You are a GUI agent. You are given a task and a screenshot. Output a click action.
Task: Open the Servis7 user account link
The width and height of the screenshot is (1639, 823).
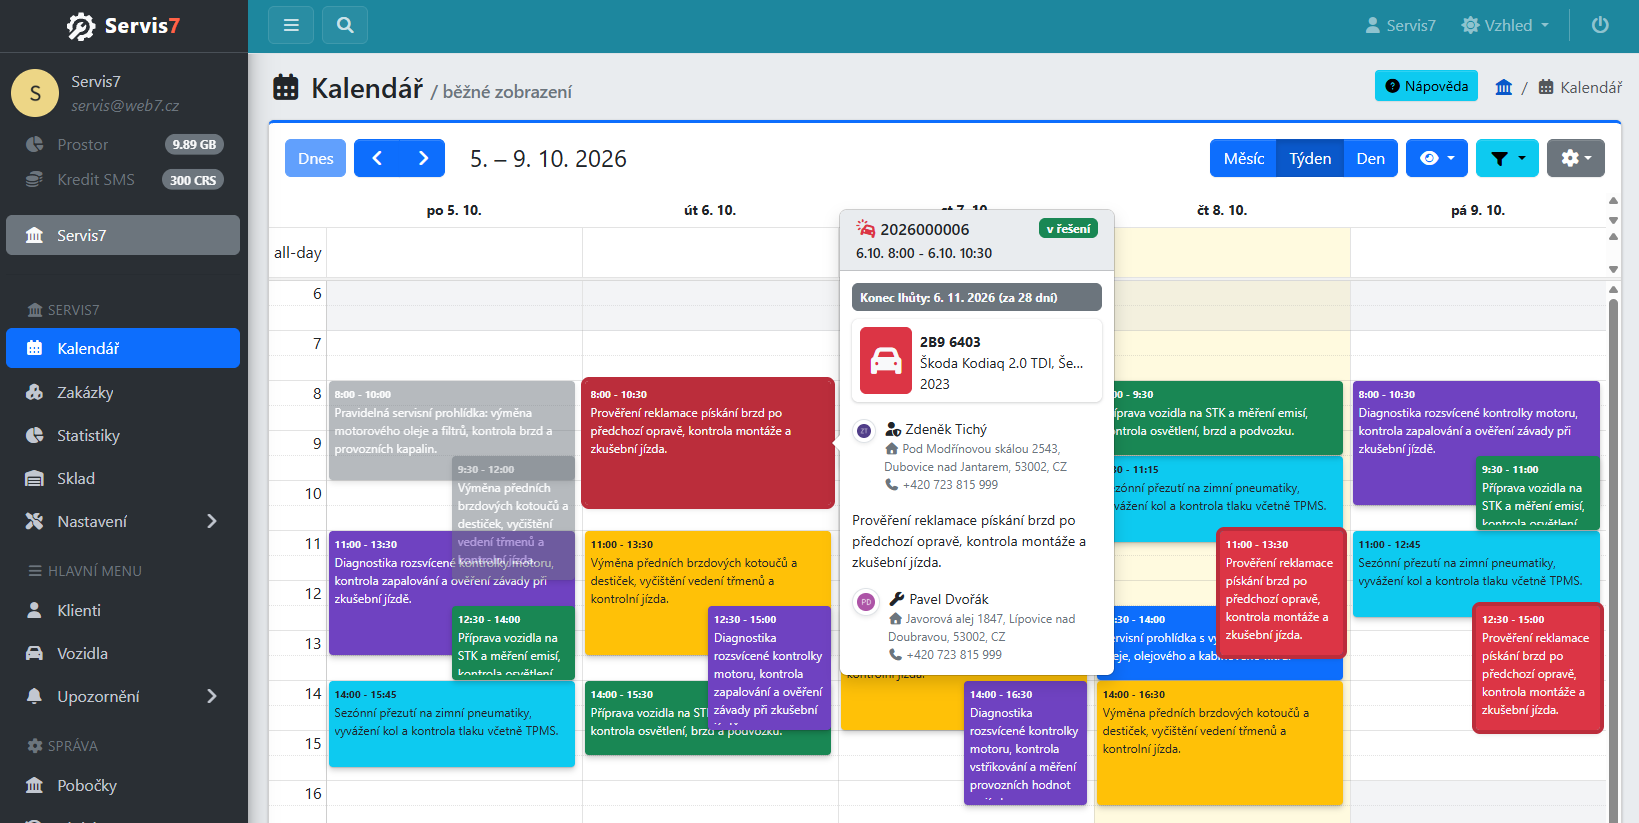(x=1400, y=25)
